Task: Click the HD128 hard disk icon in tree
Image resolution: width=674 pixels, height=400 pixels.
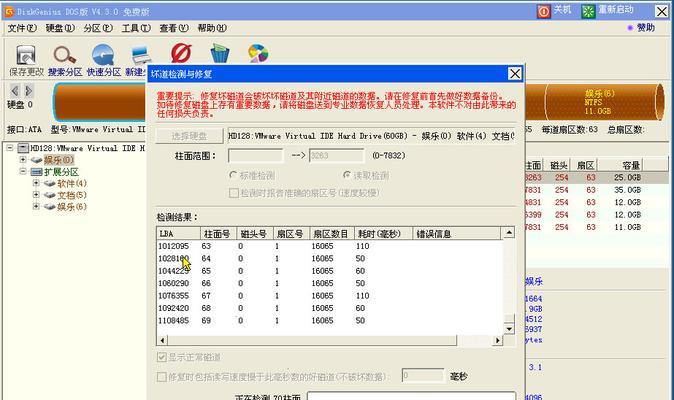Action: click(23, 148)
